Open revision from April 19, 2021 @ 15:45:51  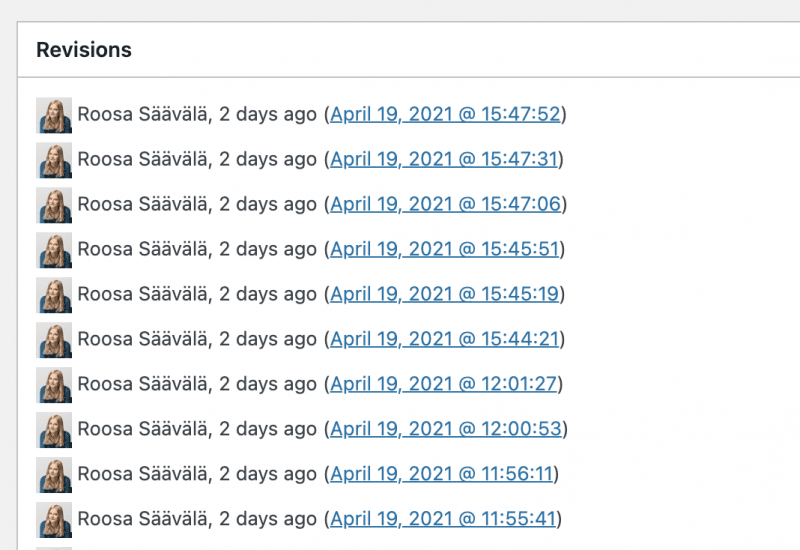444,249
